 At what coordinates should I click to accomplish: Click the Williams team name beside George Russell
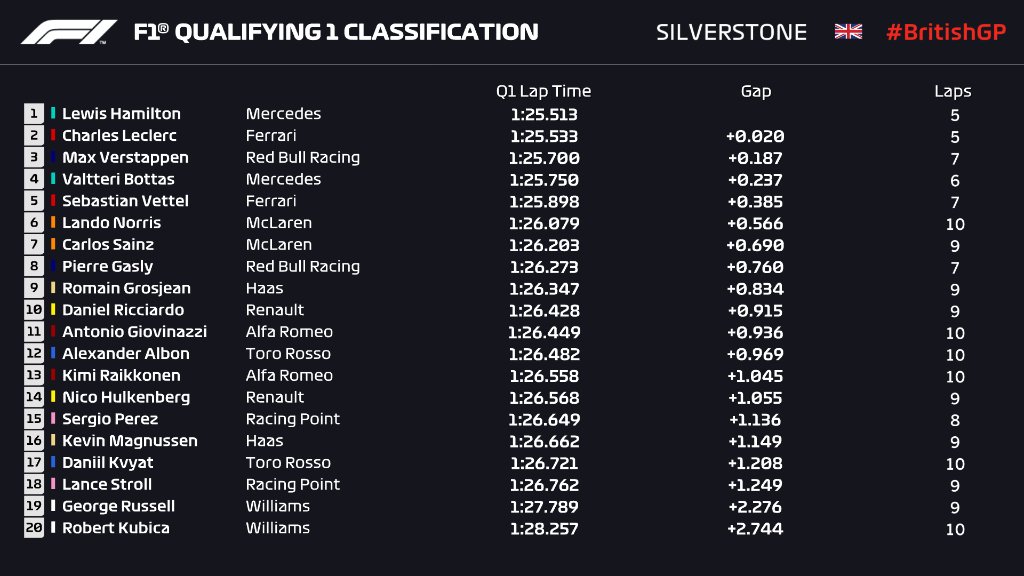[x=277, y=506]
